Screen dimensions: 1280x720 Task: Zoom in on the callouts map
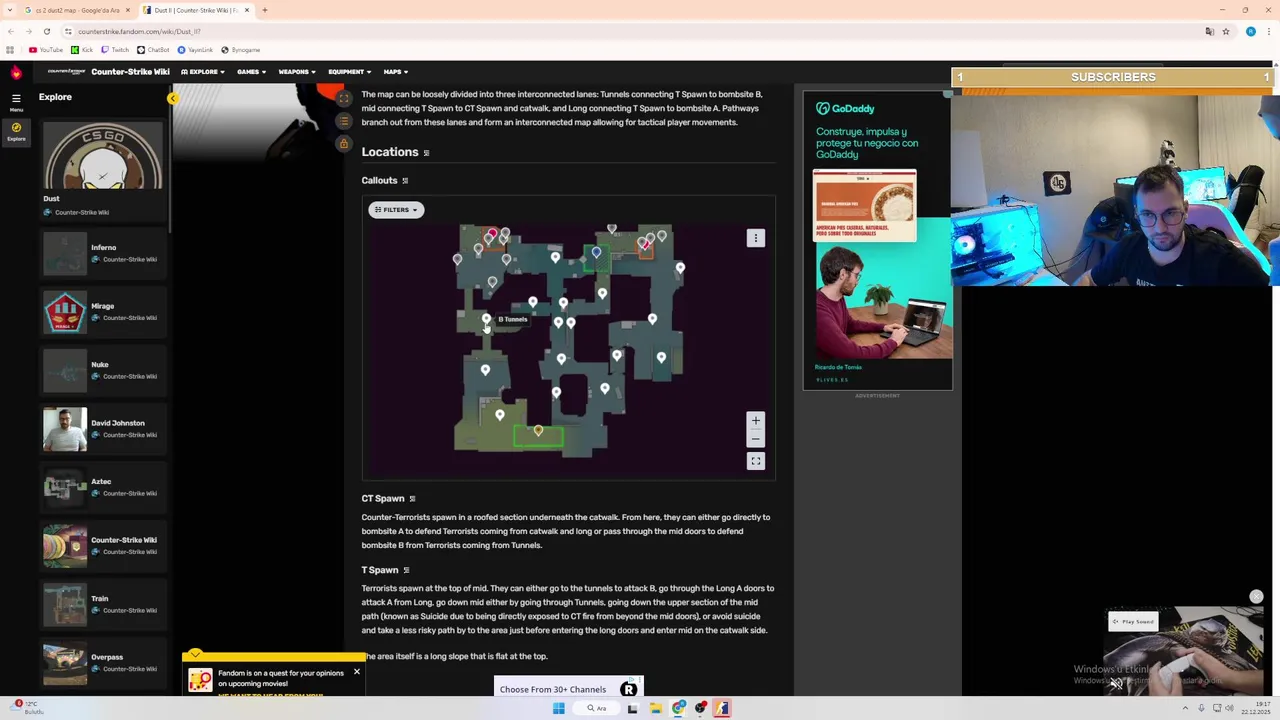[x=756, y=421]
